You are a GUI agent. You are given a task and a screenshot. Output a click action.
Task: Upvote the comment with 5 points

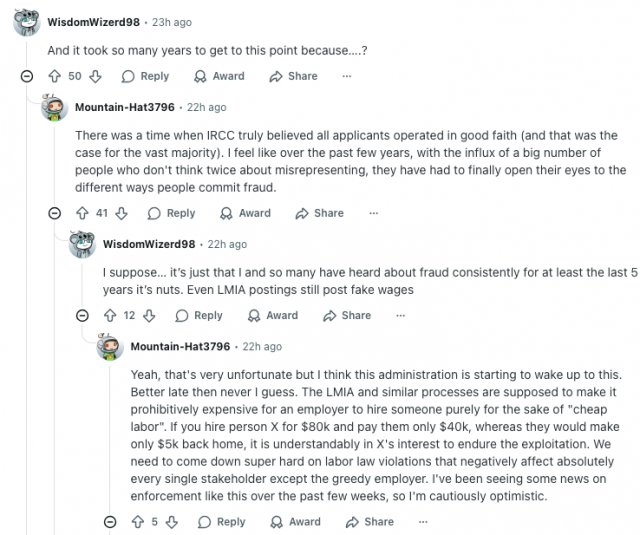pyautogui.click(x=139, y=521)
